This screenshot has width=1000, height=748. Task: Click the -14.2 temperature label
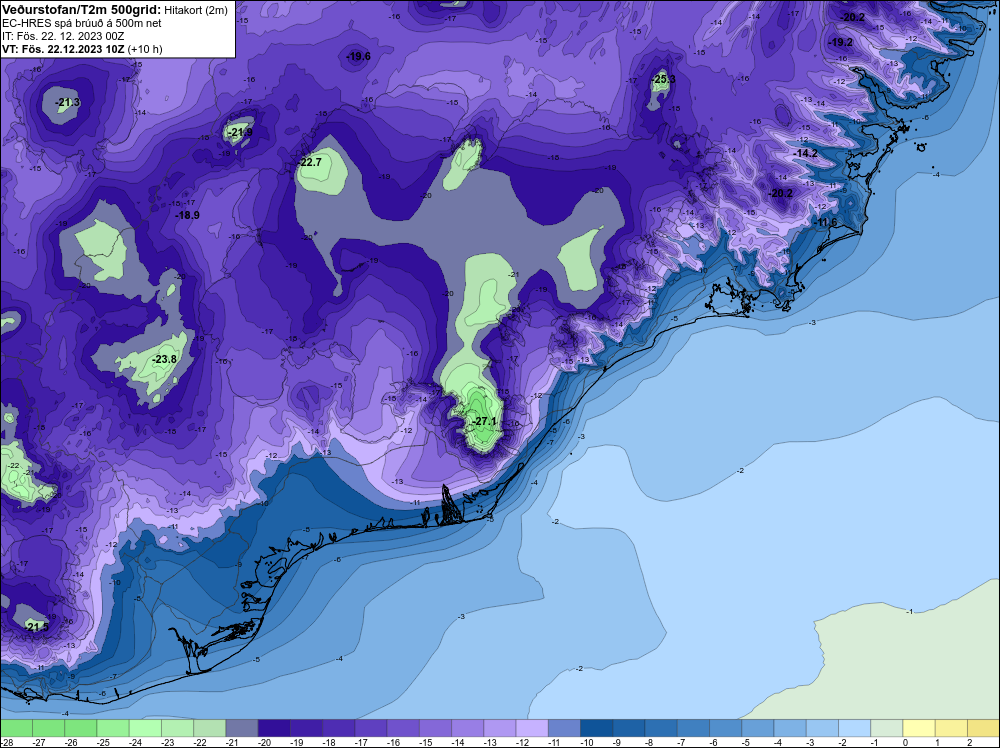pos(805,154)
